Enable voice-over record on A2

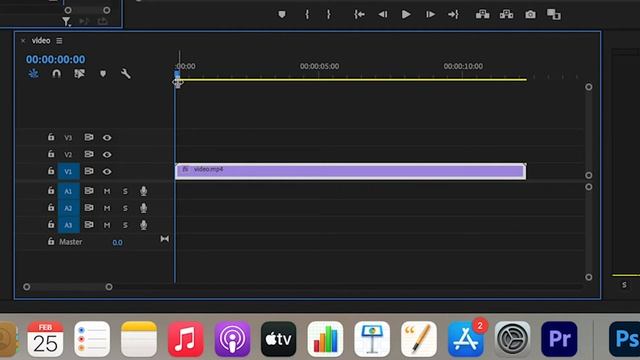tap(143, 208)
